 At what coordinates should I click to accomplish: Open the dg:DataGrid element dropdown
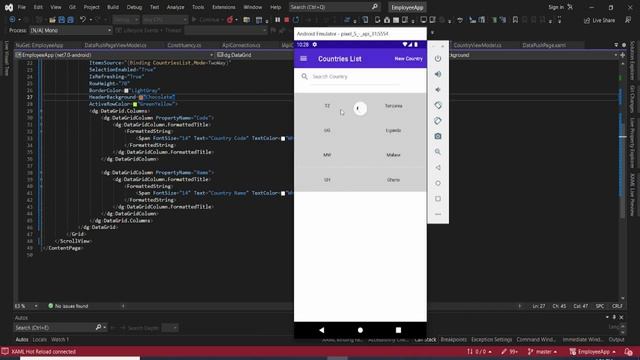254,55
